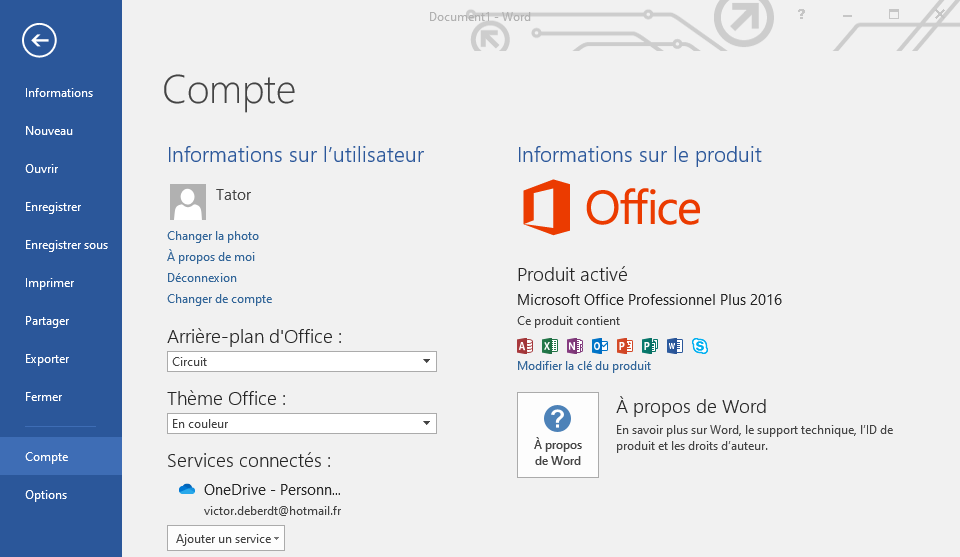Go back using the circled arrow
960x557 pixels.
[39, 40]
